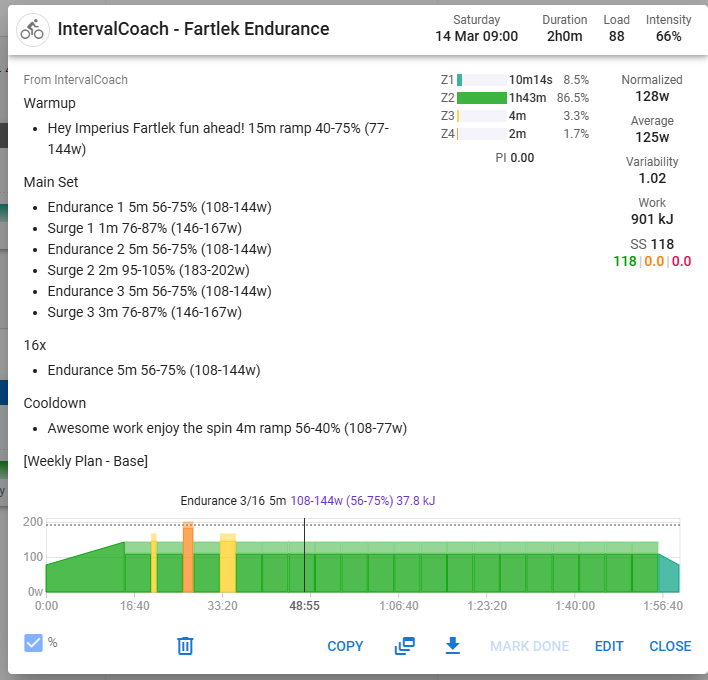Image resolution: width=708 pixels, height=680 pixels.
Task: Click the Z1 zone time bar
Action: tap(460, 79)
